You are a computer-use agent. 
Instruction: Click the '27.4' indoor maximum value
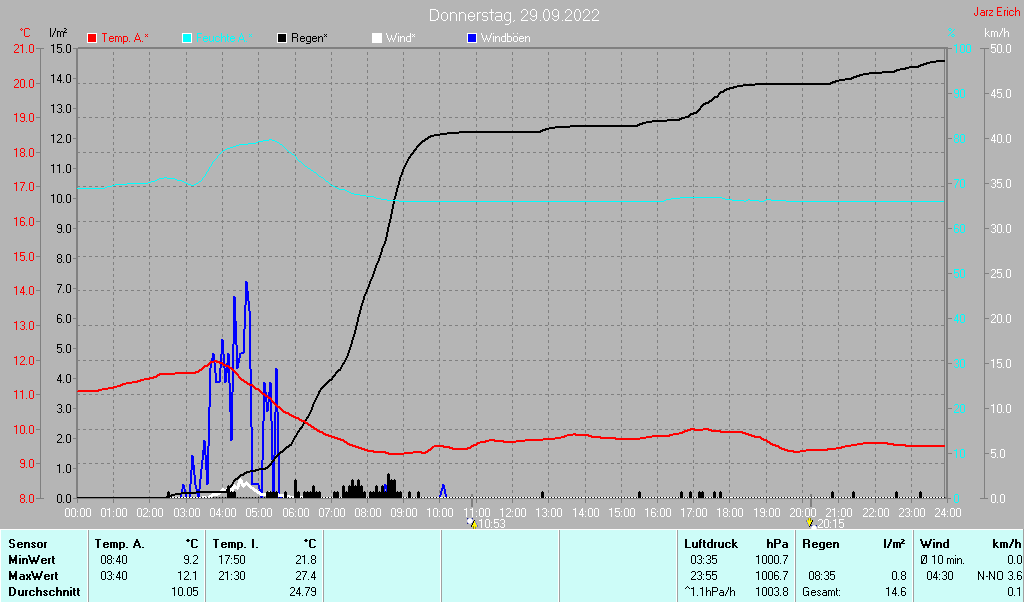tap(306, 577)
